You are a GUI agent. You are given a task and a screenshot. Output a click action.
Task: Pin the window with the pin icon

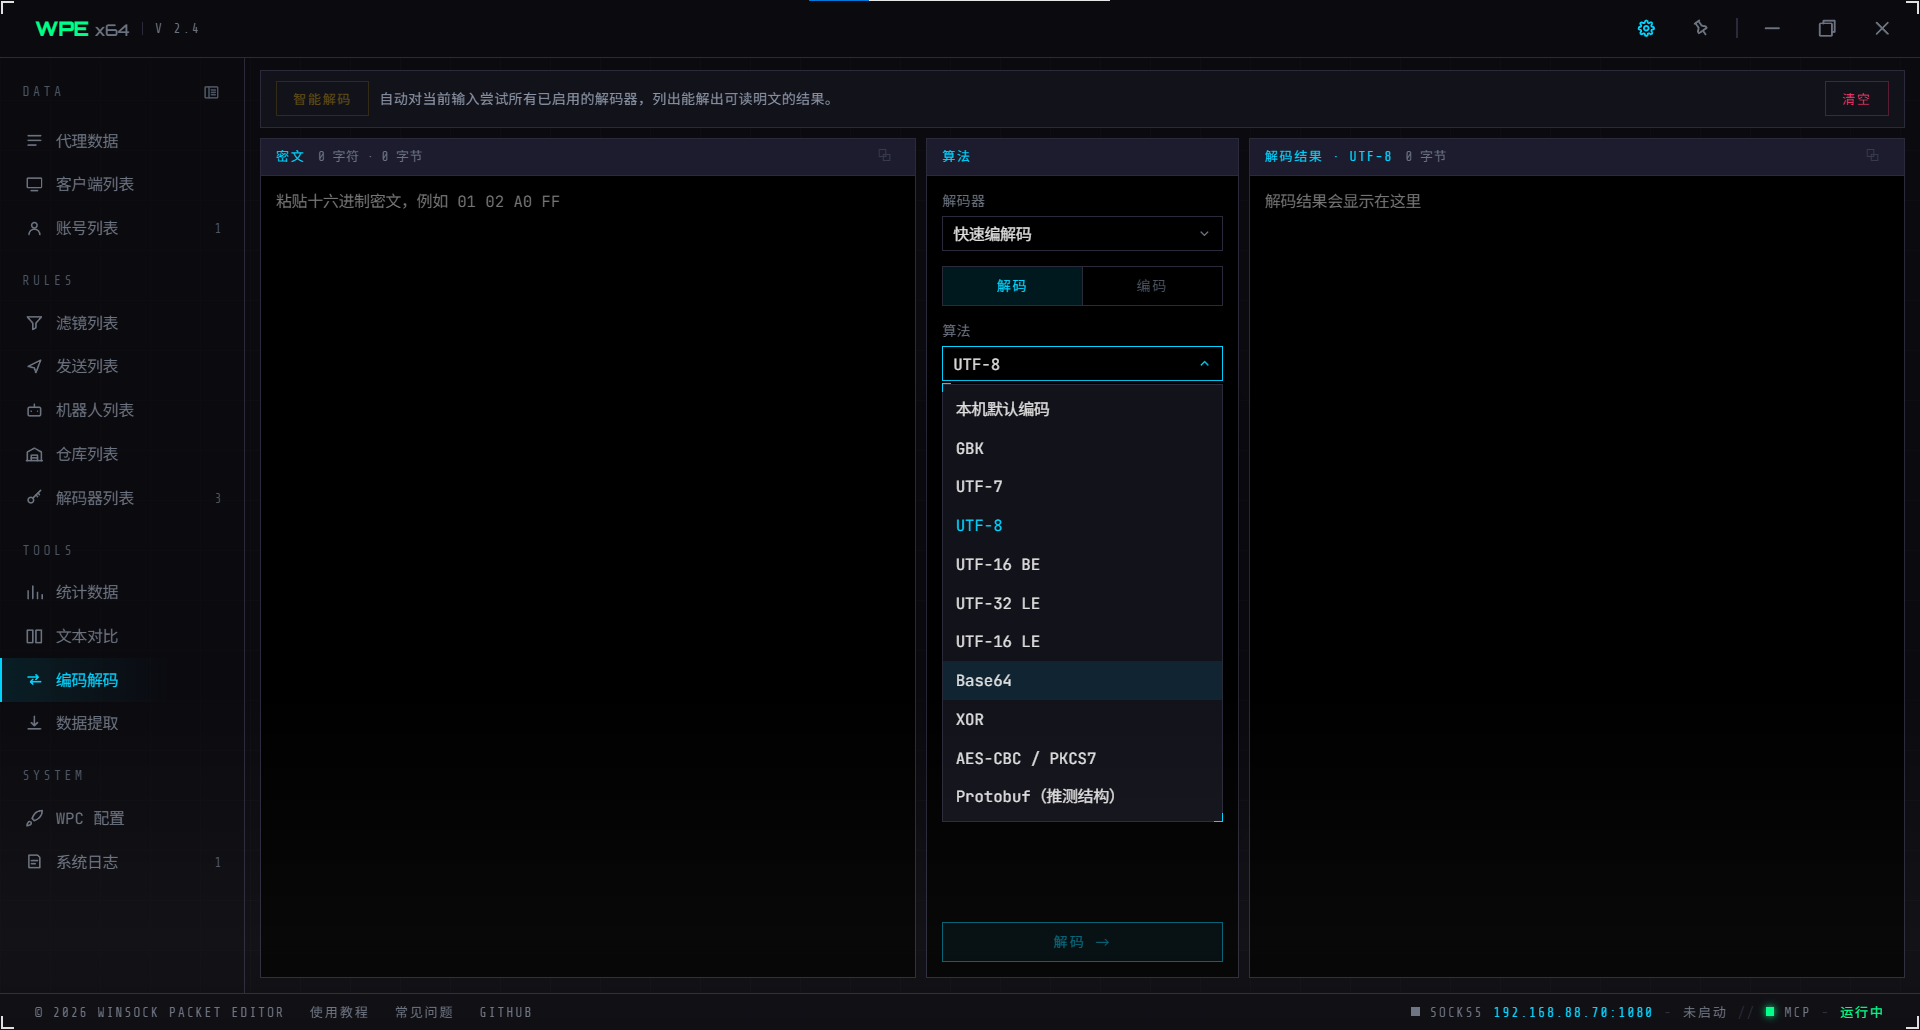click(1701, 28)
